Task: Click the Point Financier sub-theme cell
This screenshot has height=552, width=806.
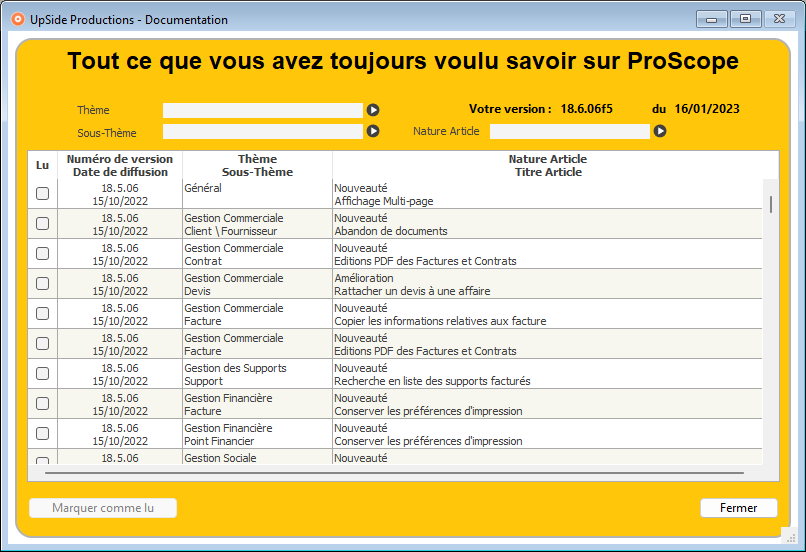Action: pyautogui.click(x=219, y=441)
